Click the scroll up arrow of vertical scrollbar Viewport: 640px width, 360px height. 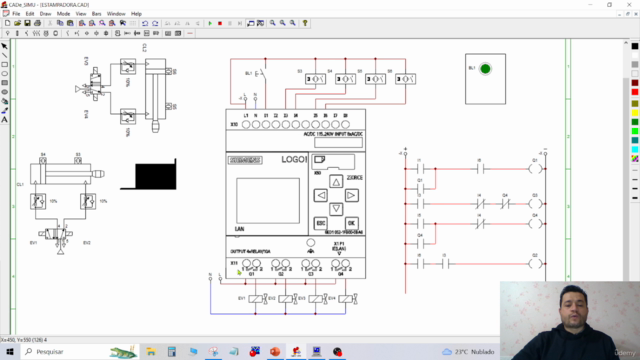[626, 42]
